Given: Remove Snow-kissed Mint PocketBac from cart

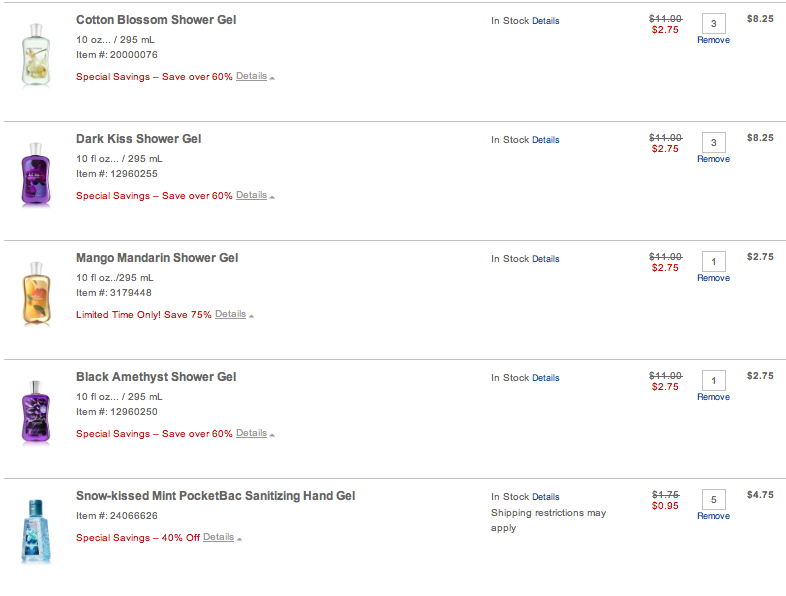Looking at the screenshot, I should tap(713, 516).
